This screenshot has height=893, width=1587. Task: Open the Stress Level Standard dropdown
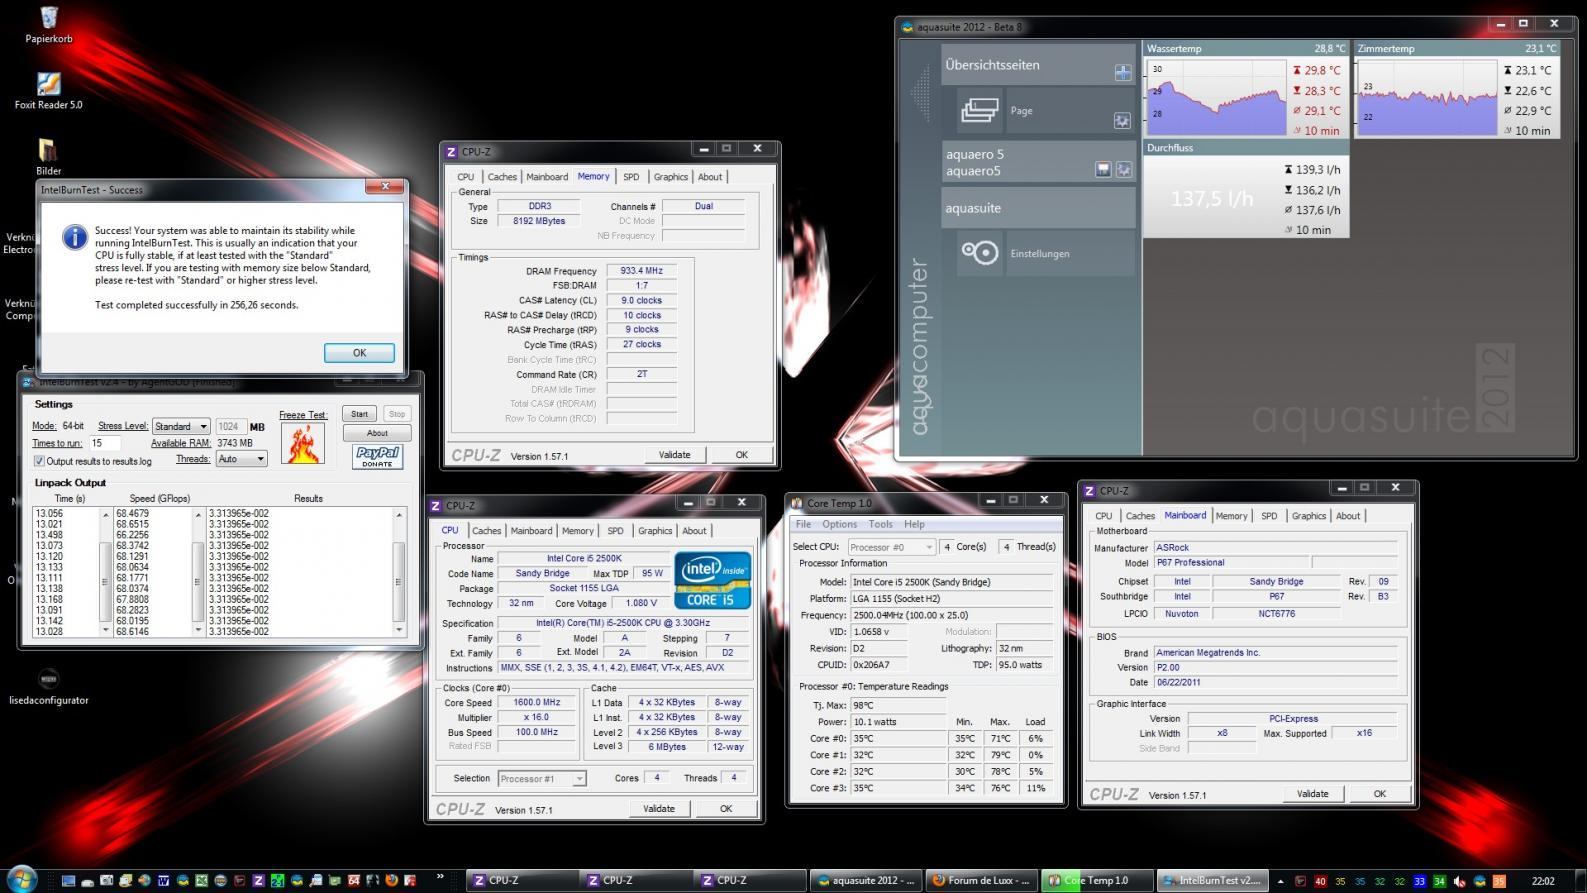click(x=181, y=426)
